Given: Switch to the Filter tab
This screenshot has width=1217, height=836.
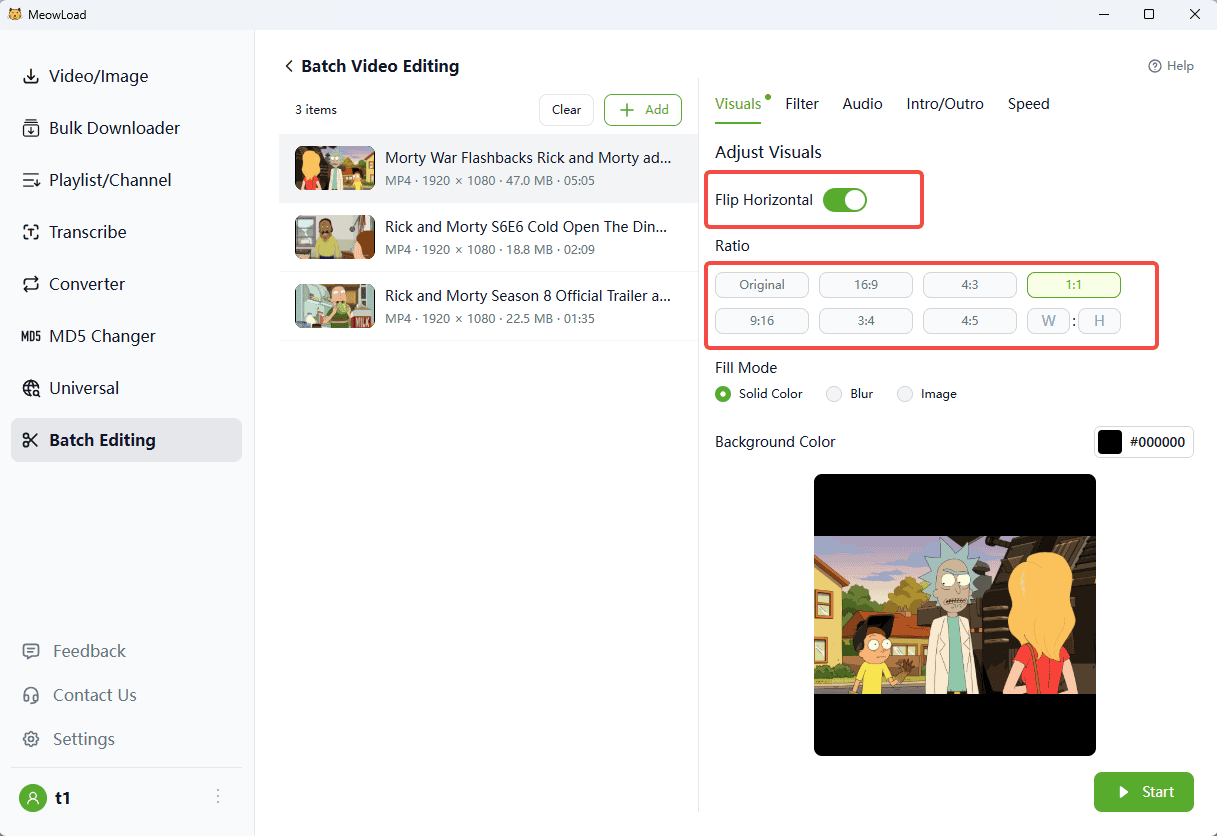Looking at the screenshot, I should [802, 104].
